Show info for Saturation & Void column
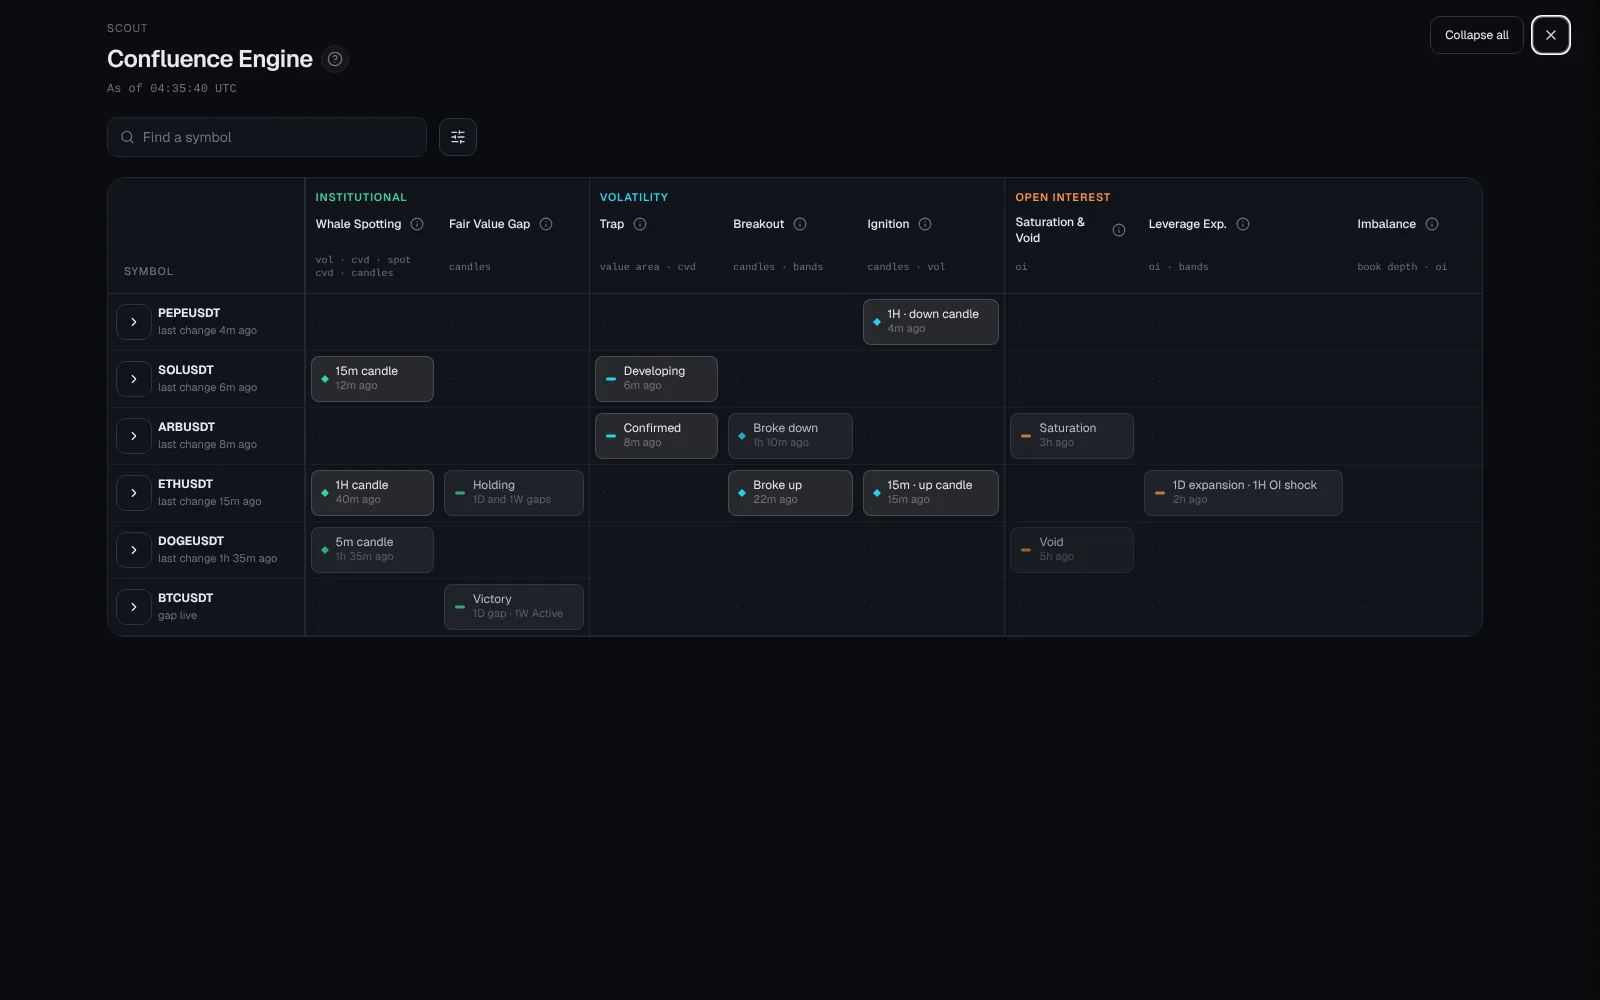The height and width of the screenshot is (1000, 1600). tap(1119, 230)
